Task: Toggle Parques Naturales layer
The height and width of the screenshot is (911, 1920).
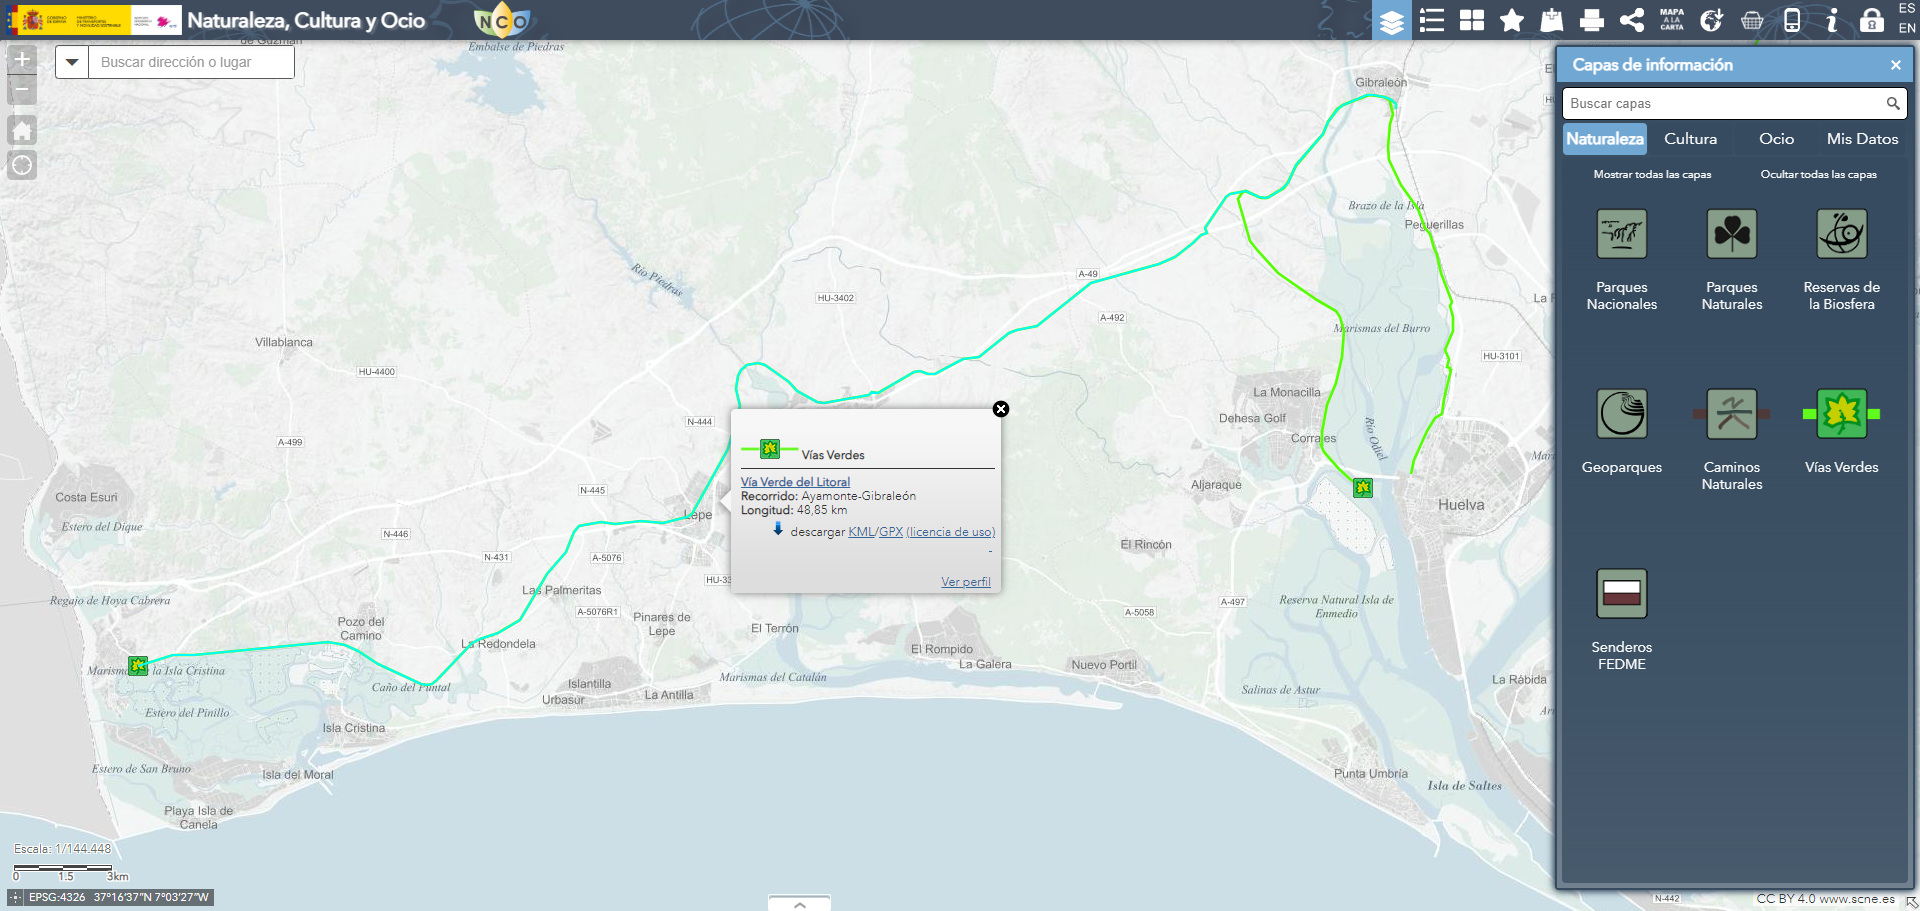Action: pos(1732,234)
